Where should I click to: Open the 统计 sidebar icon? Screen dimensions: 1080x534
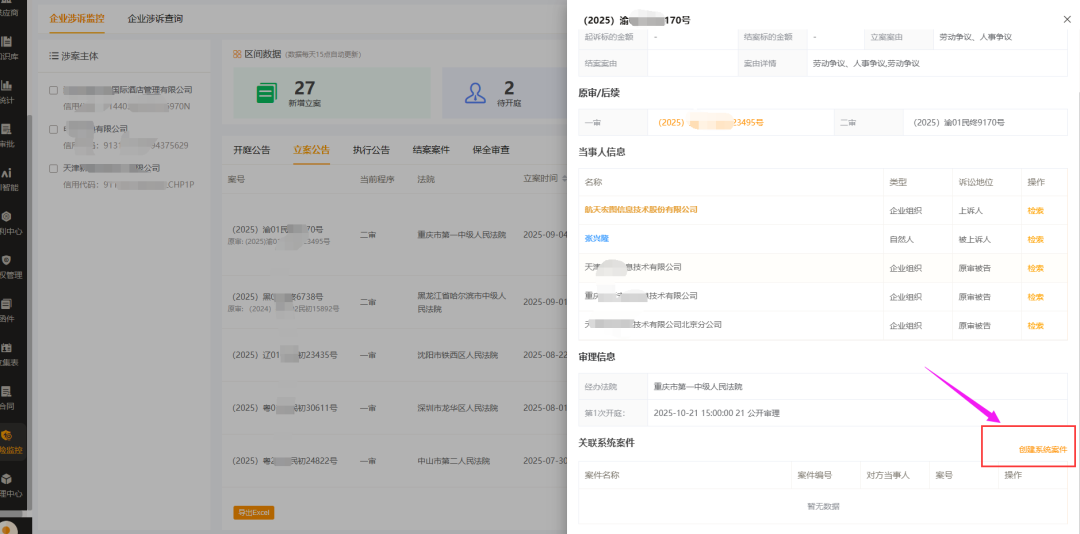(x=6, y=85)
